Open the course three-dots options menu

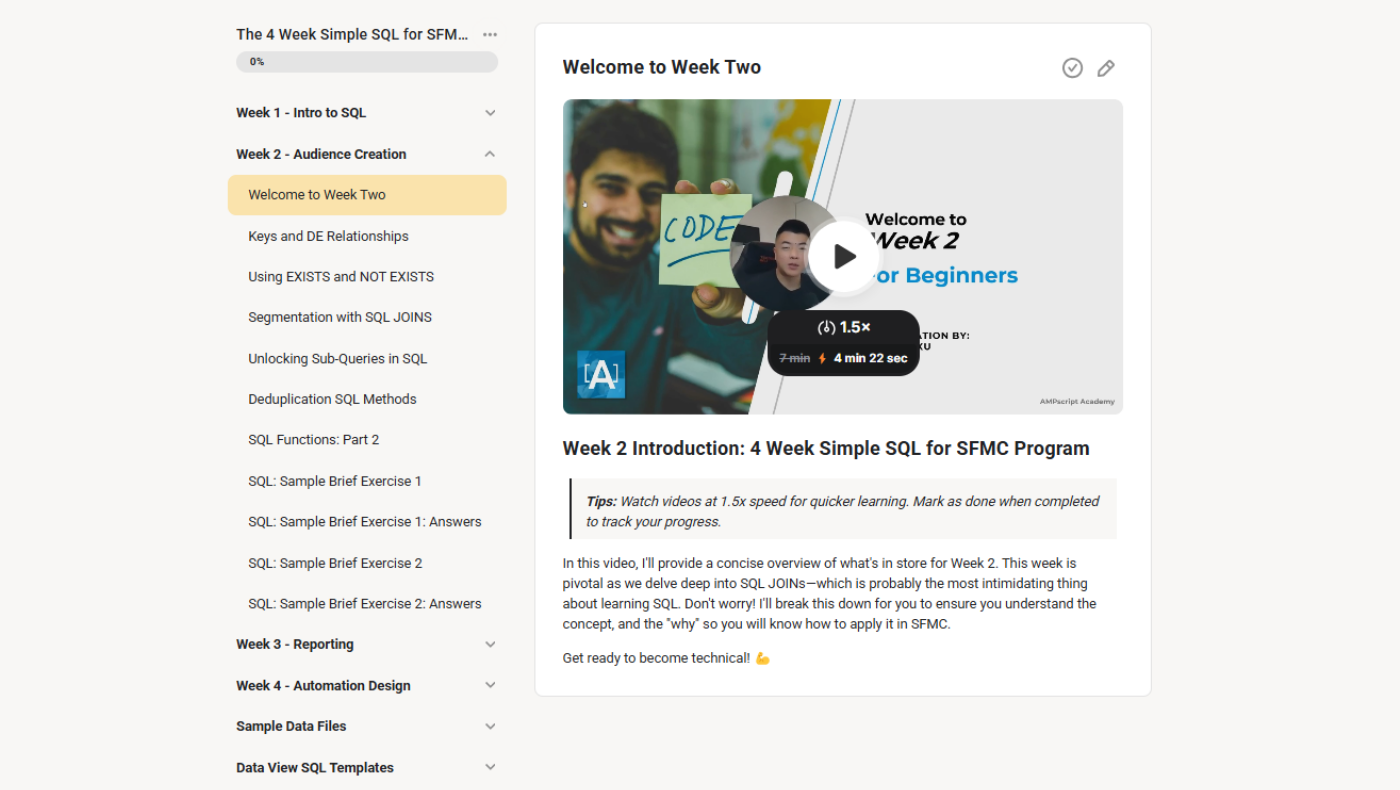coord(490,34)
